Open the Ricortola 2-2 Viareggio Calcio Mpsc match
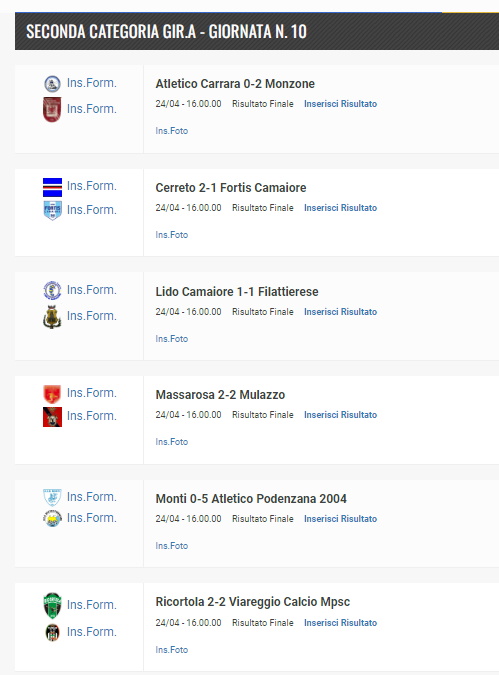Image resolution: width=499 pixels, height=675 pixels. point(253,601)
